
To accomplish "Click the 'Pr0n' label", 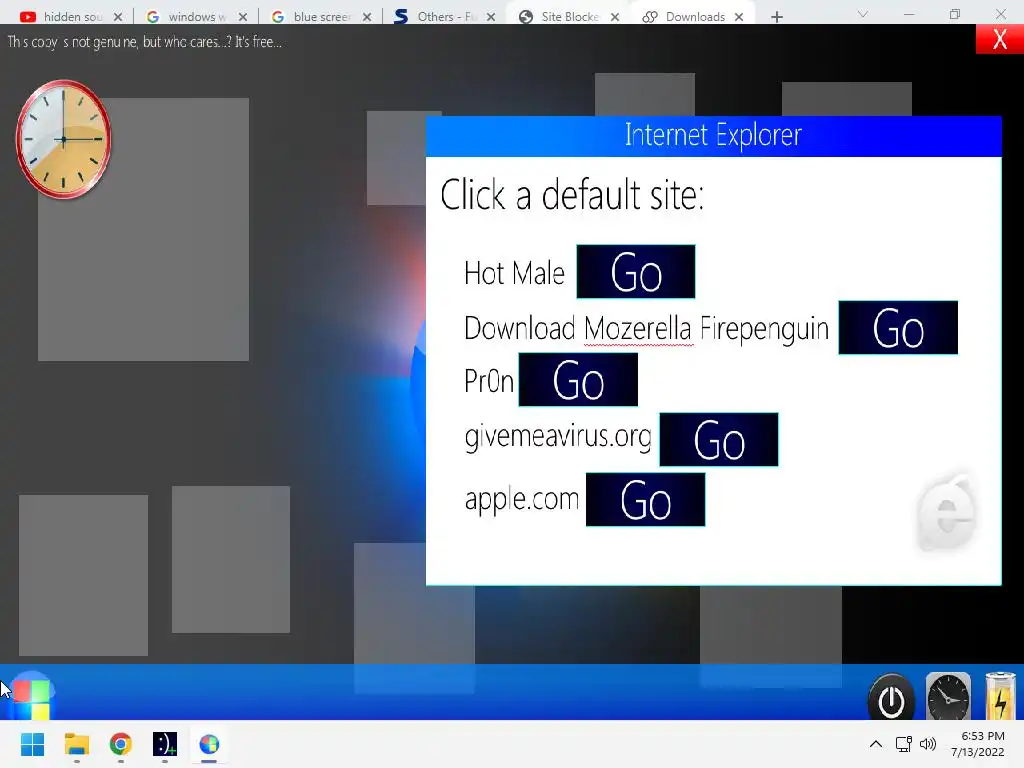I will (488, 381).
